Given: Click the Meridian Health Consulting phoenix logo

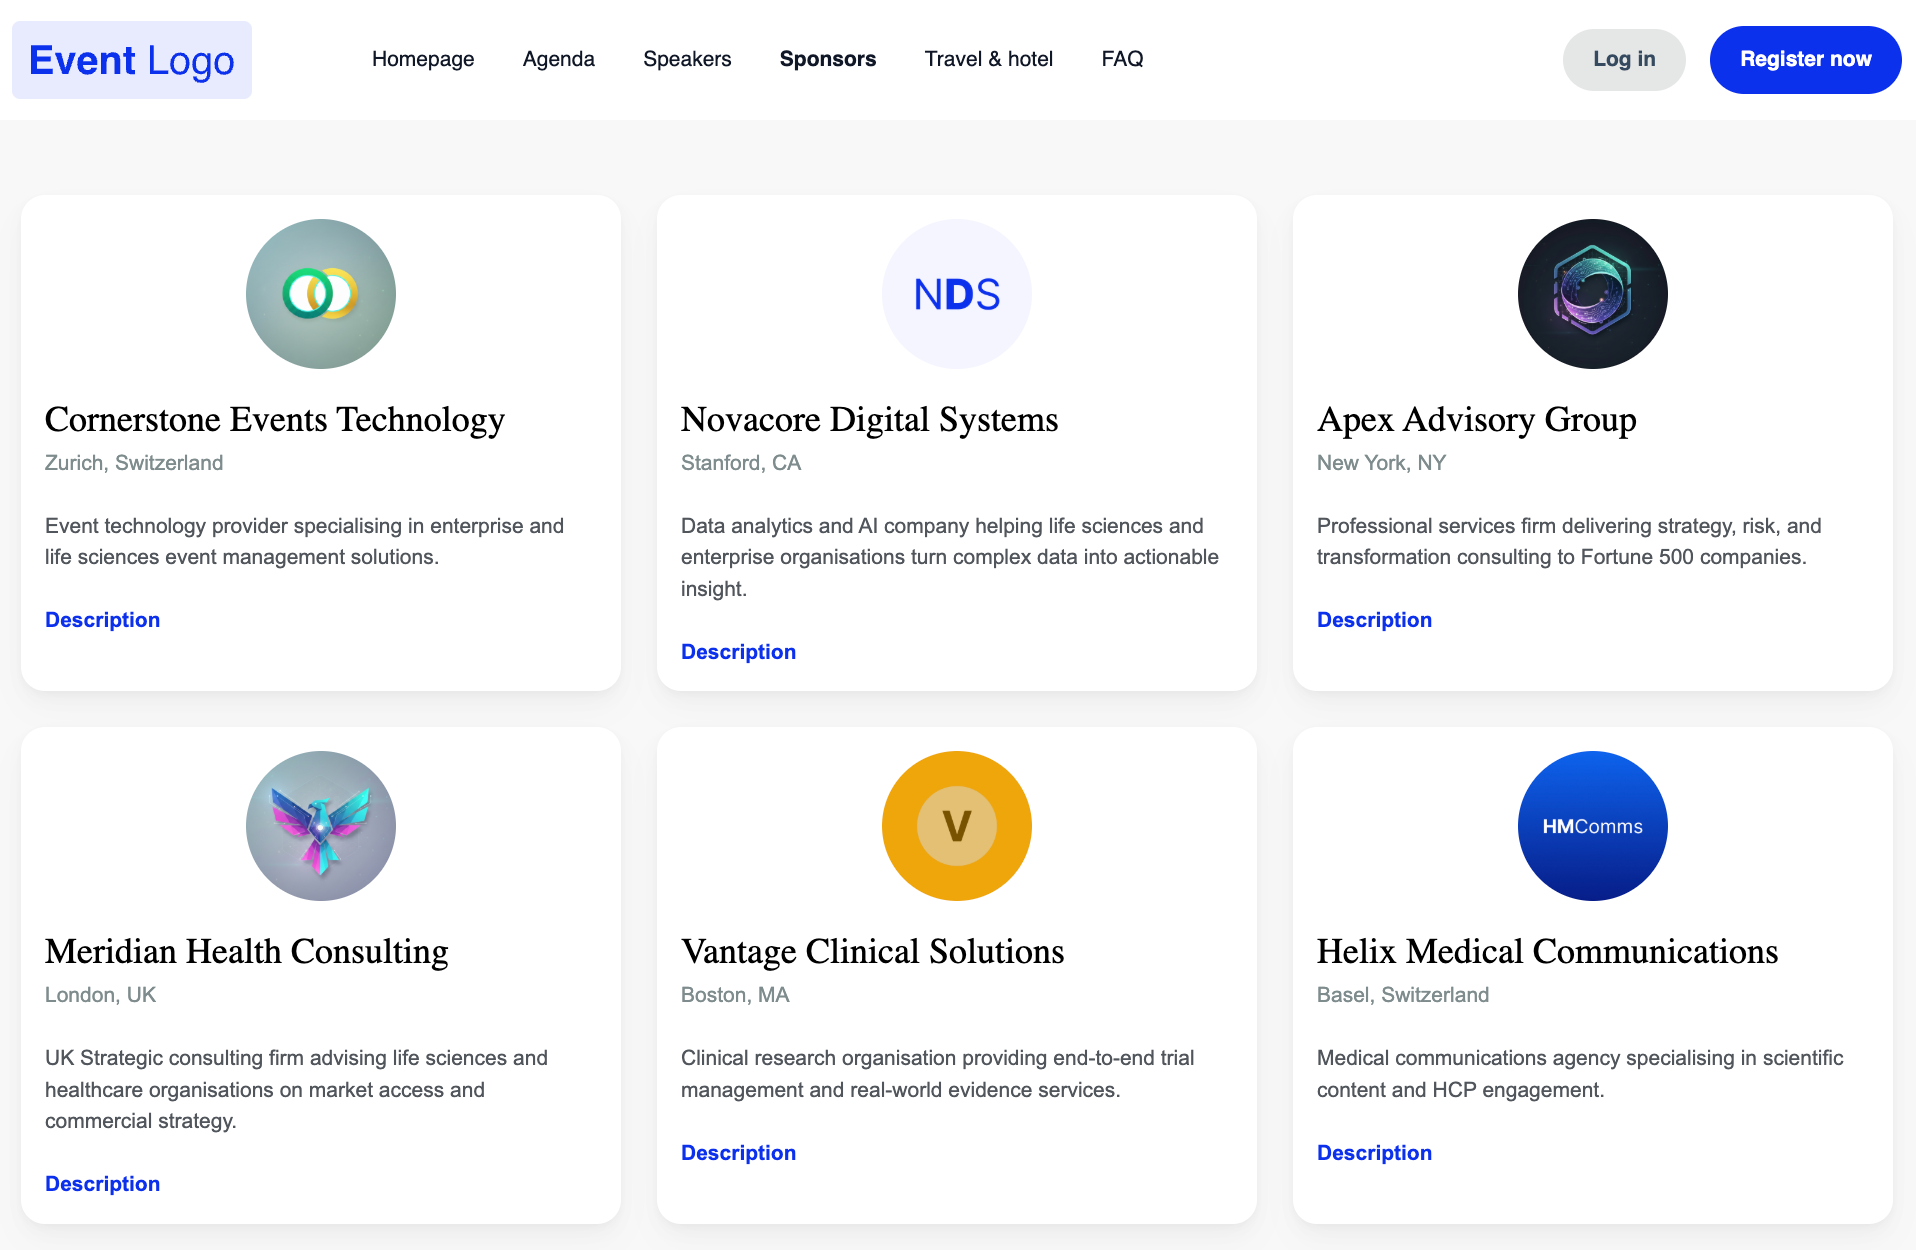Looking at the screenshot, I should click(x=321, y=826).
